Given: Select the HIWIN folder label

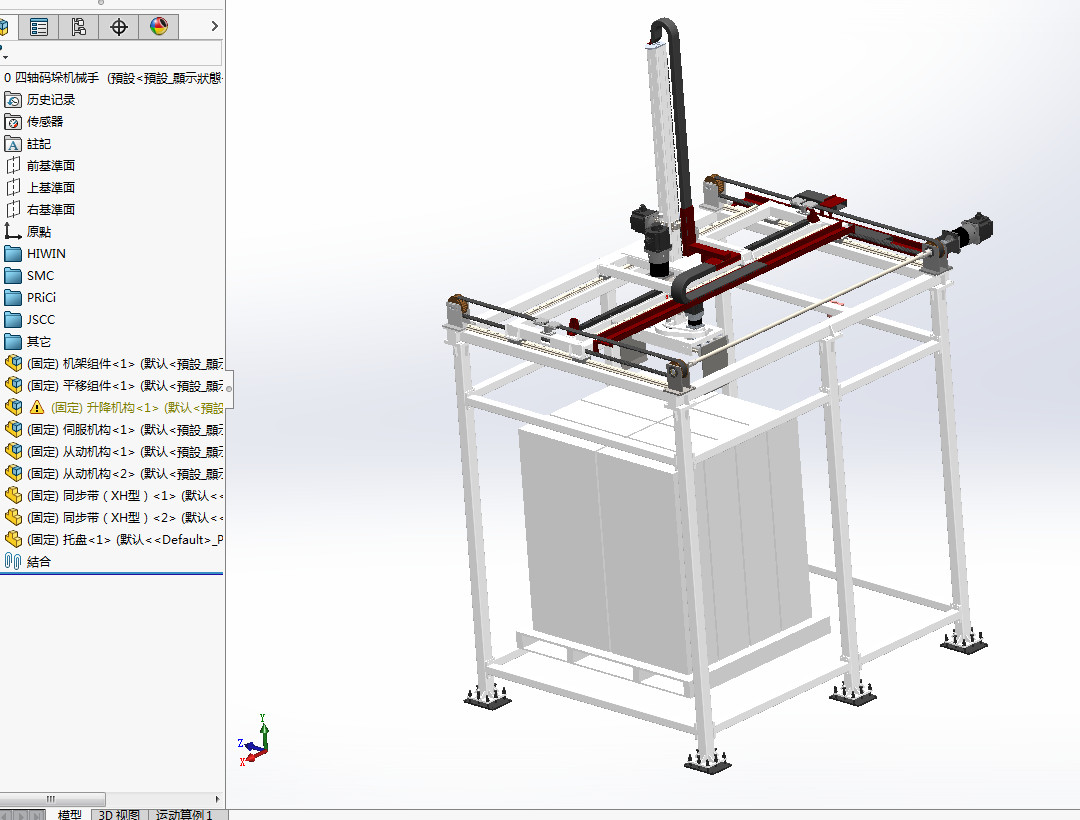Looking at the screenshot, I should pyautogui.click(x=46, y=253).
